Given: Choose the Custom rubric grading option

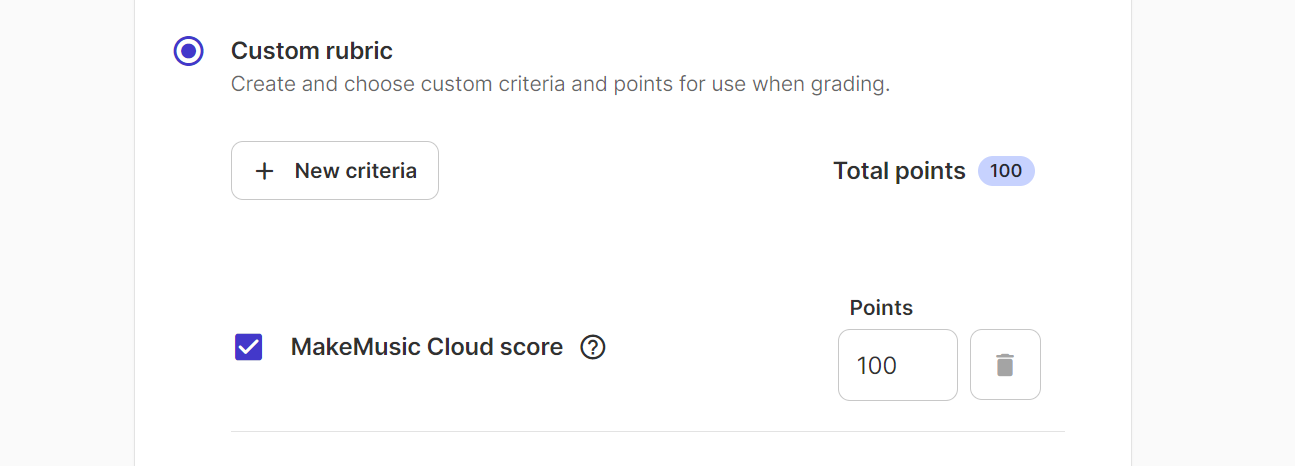Looking at the screenshot, I should pos(188,51).
